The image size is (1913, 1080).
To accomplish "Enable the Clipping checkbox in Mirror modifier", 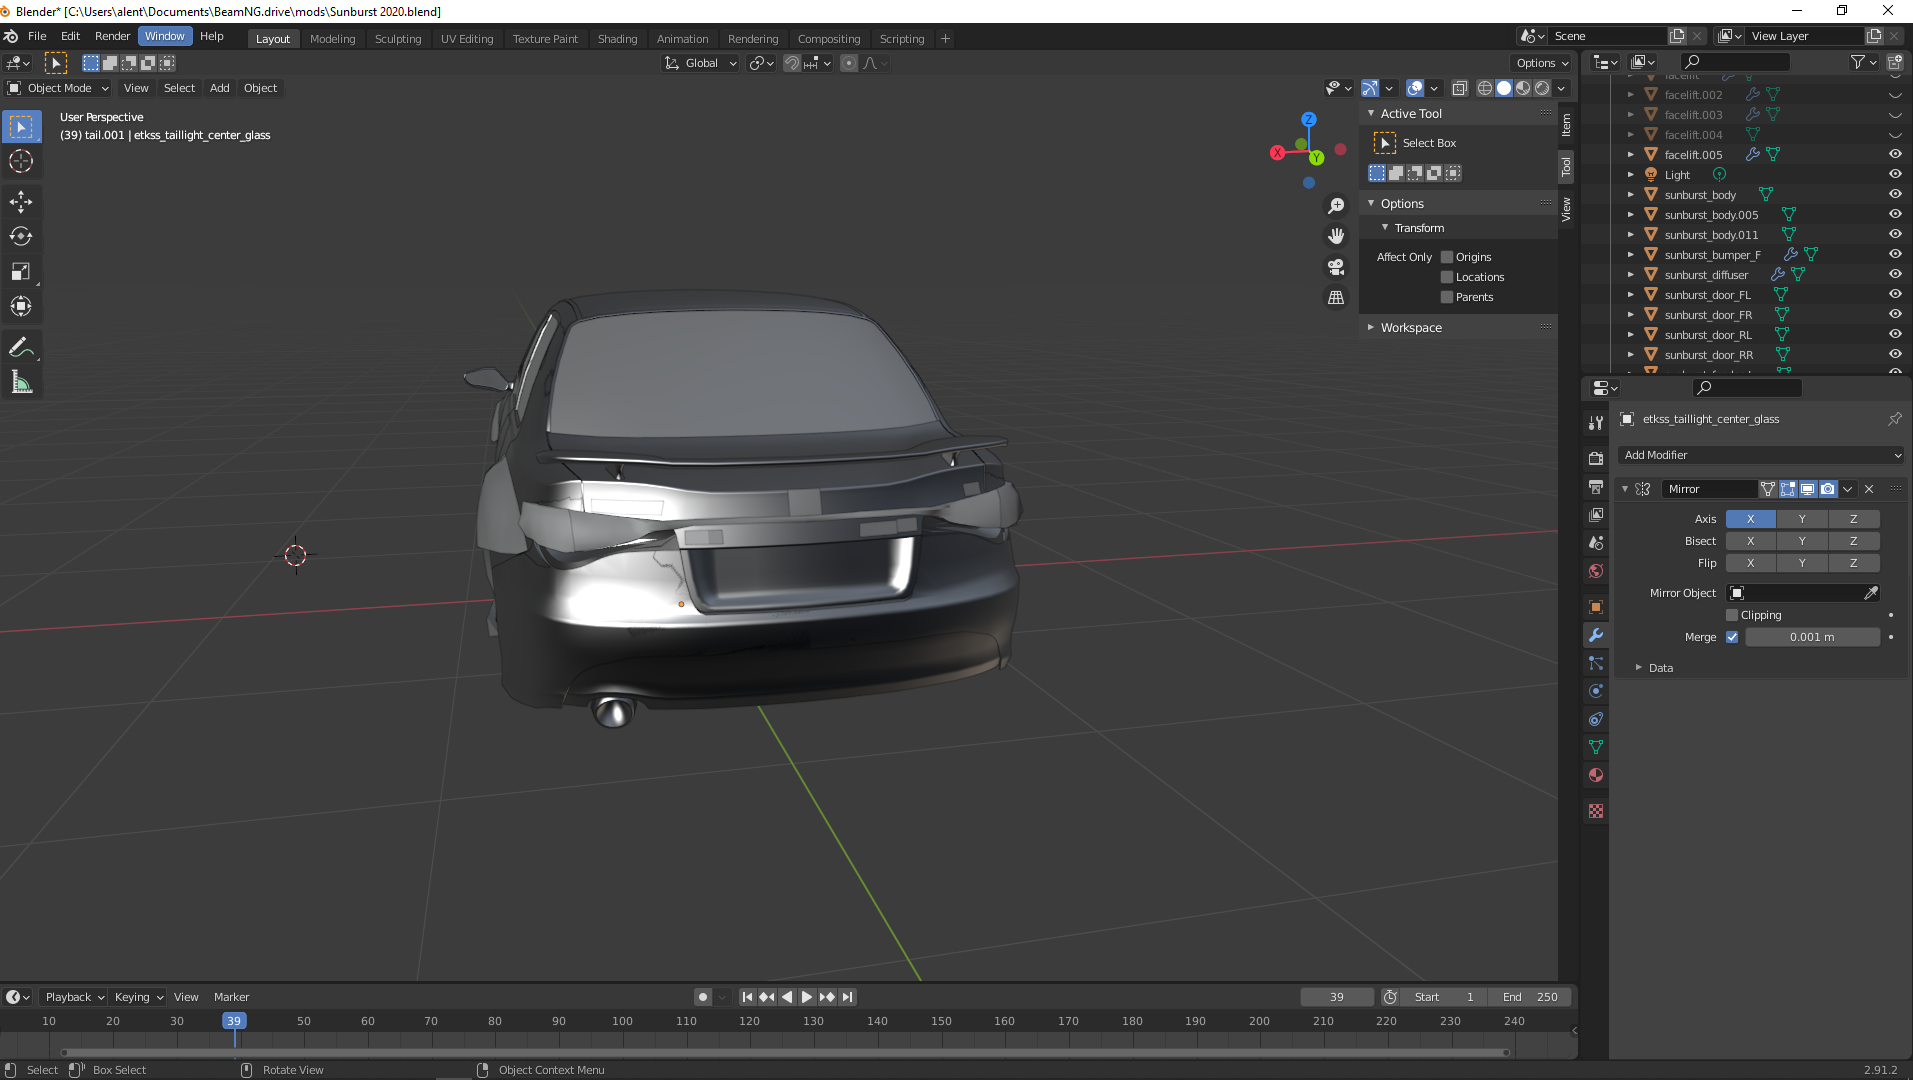I will coord(1732,615).
